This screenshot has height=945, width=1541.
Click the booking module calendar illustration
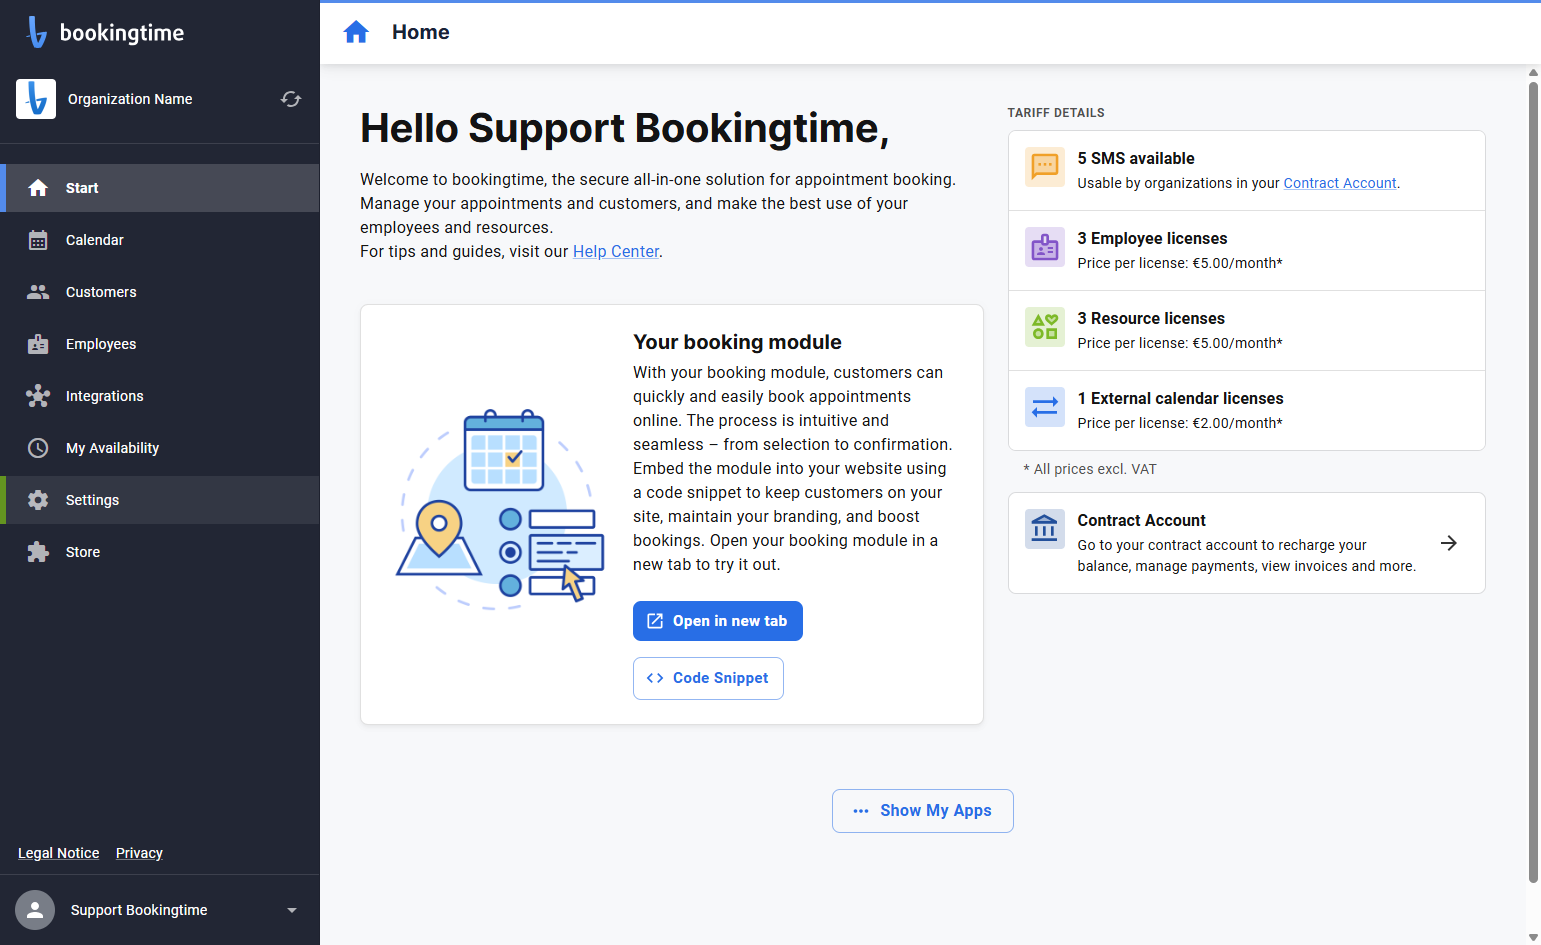coord(500,508)
